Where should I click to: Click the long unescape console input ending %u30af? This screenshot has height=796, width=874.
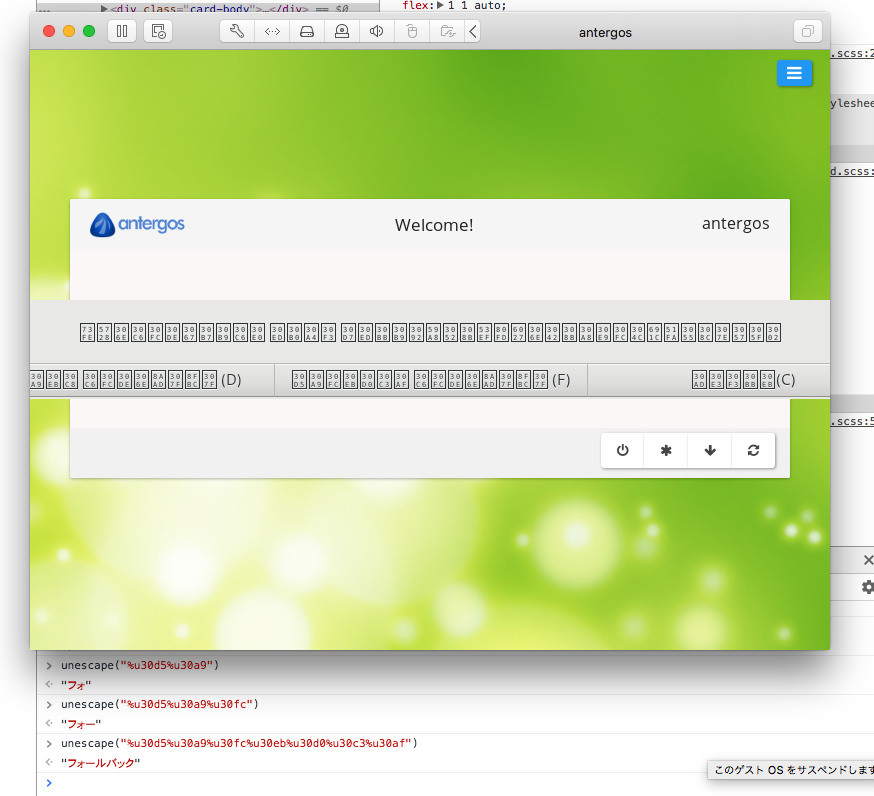coord(239,744)
